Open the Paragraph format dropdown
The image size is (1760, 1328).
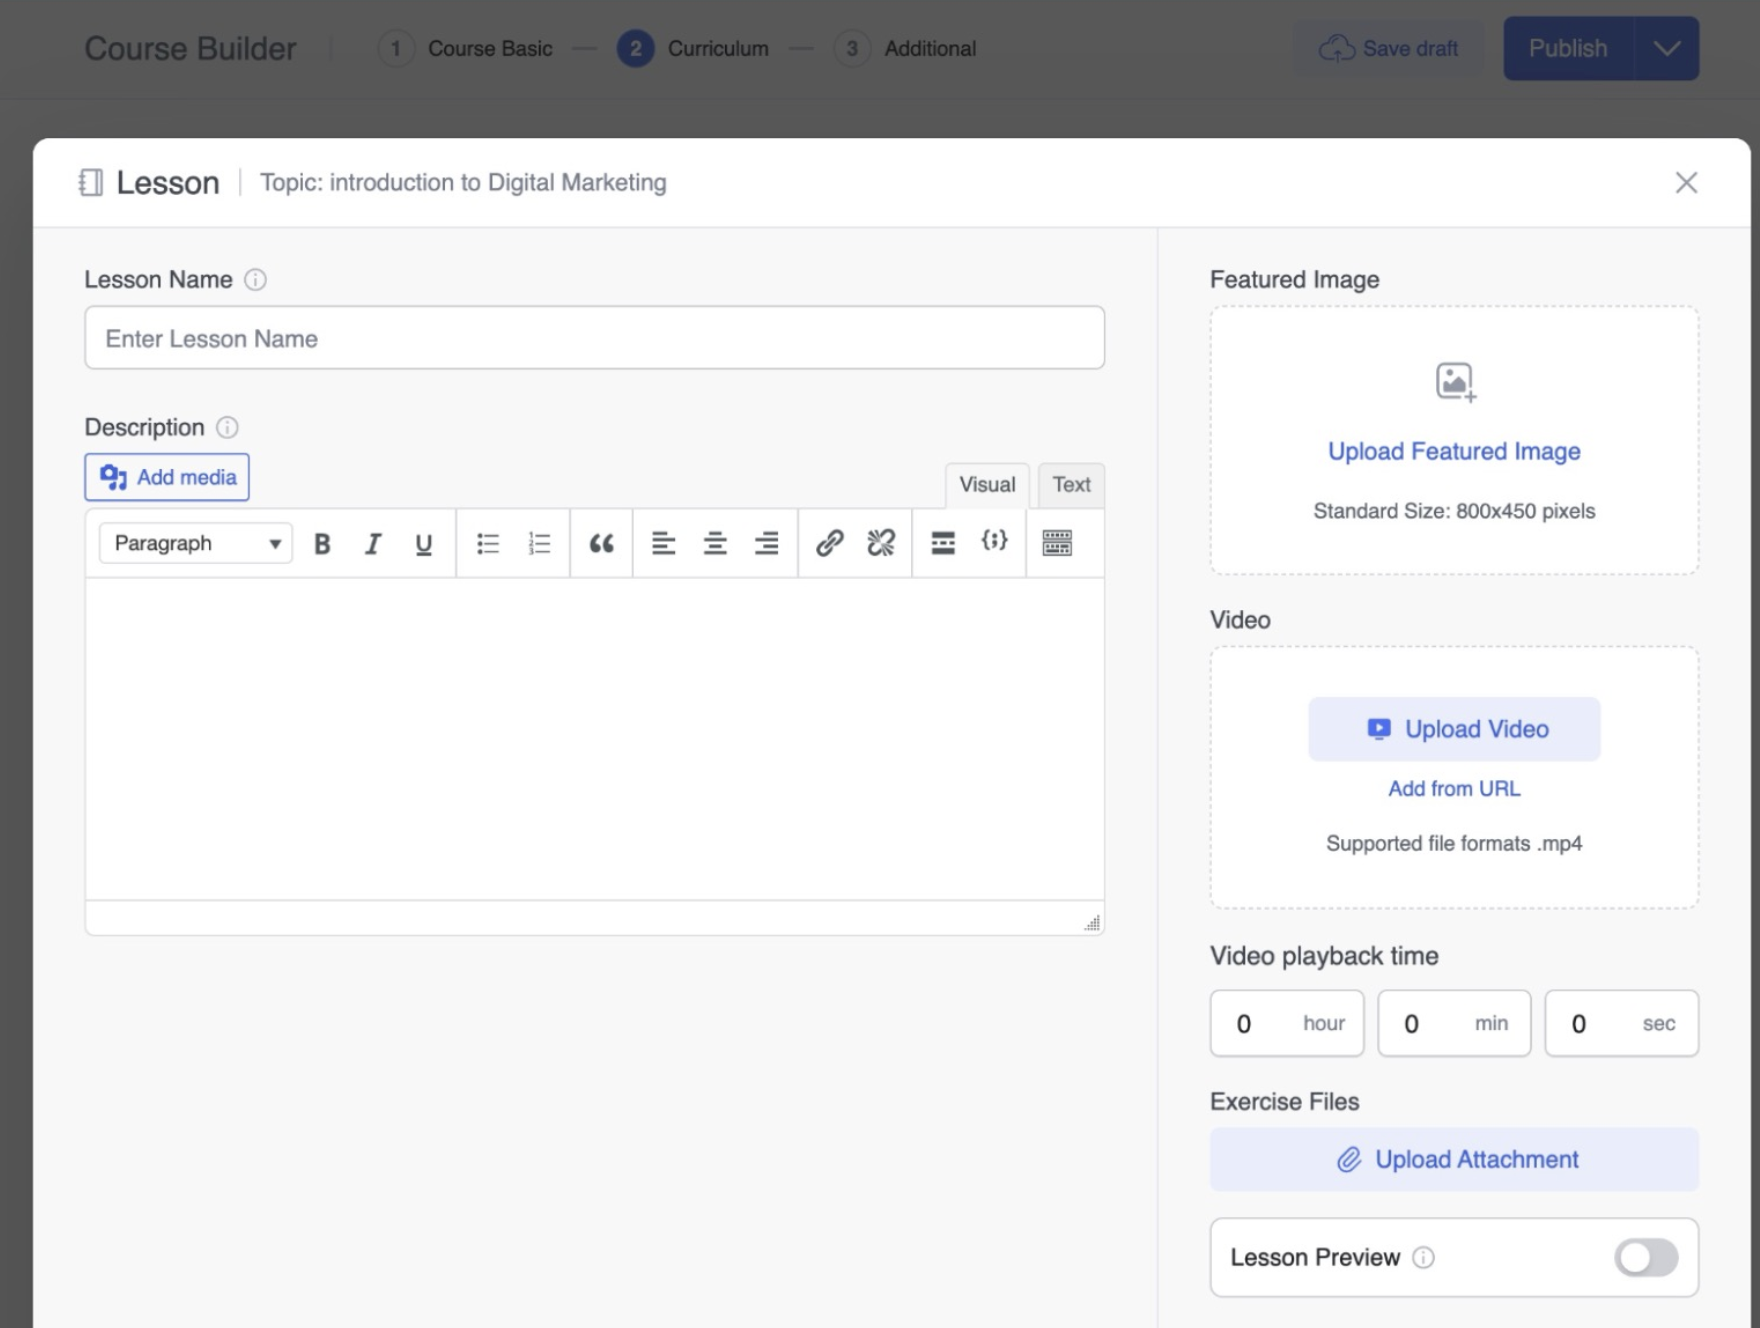click(195, 543)
